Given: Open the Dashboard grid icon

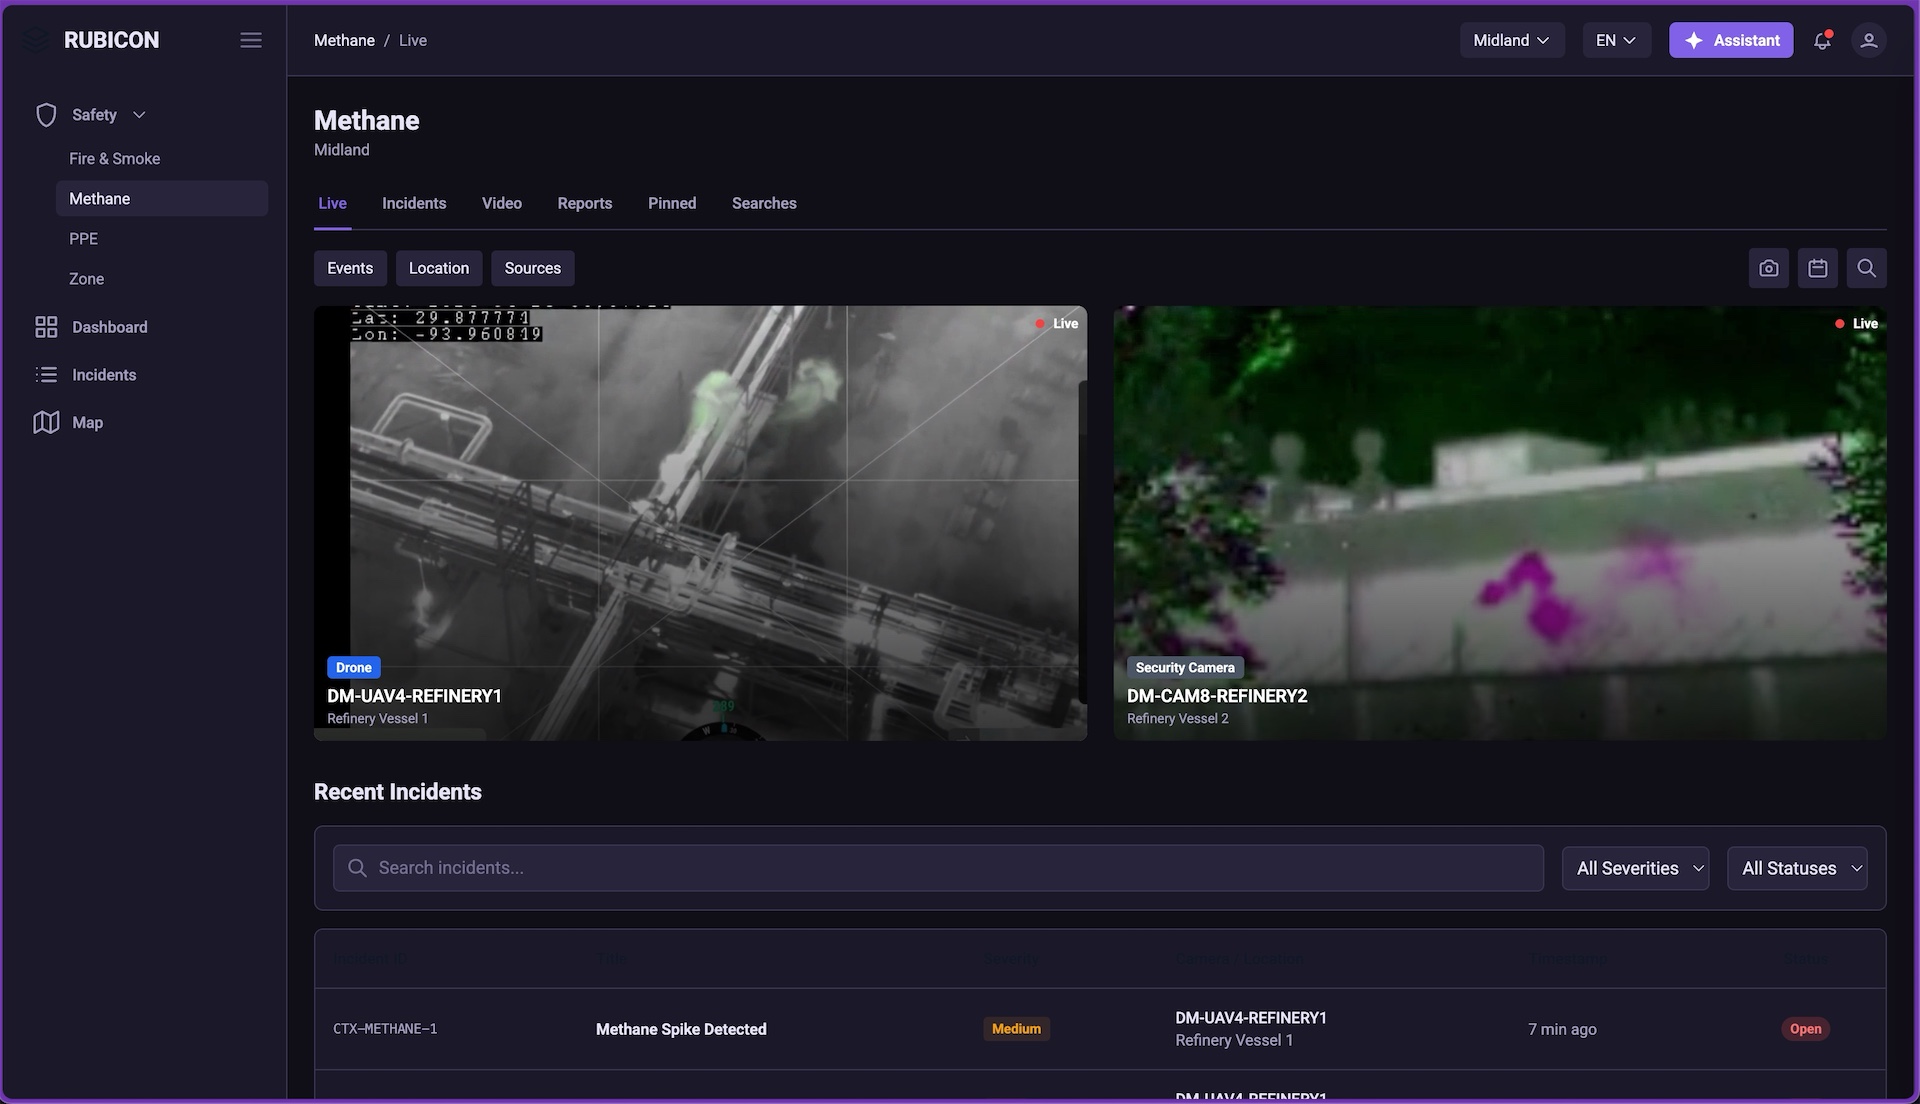Looking at the screenshot, I should (x=46, y=327).
